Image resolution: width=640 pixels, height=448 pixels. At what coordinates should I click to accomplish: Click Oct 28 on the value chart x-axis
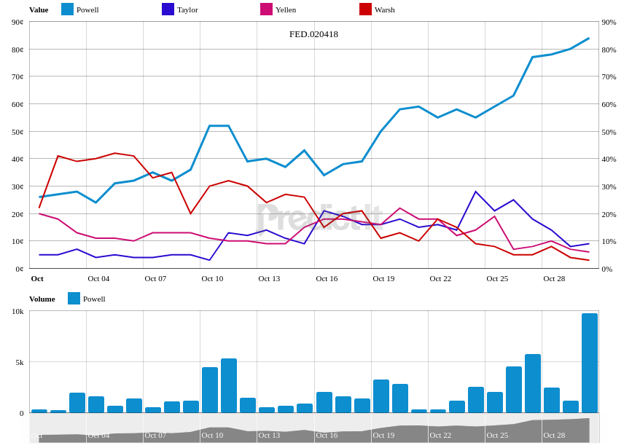point(554,278)
